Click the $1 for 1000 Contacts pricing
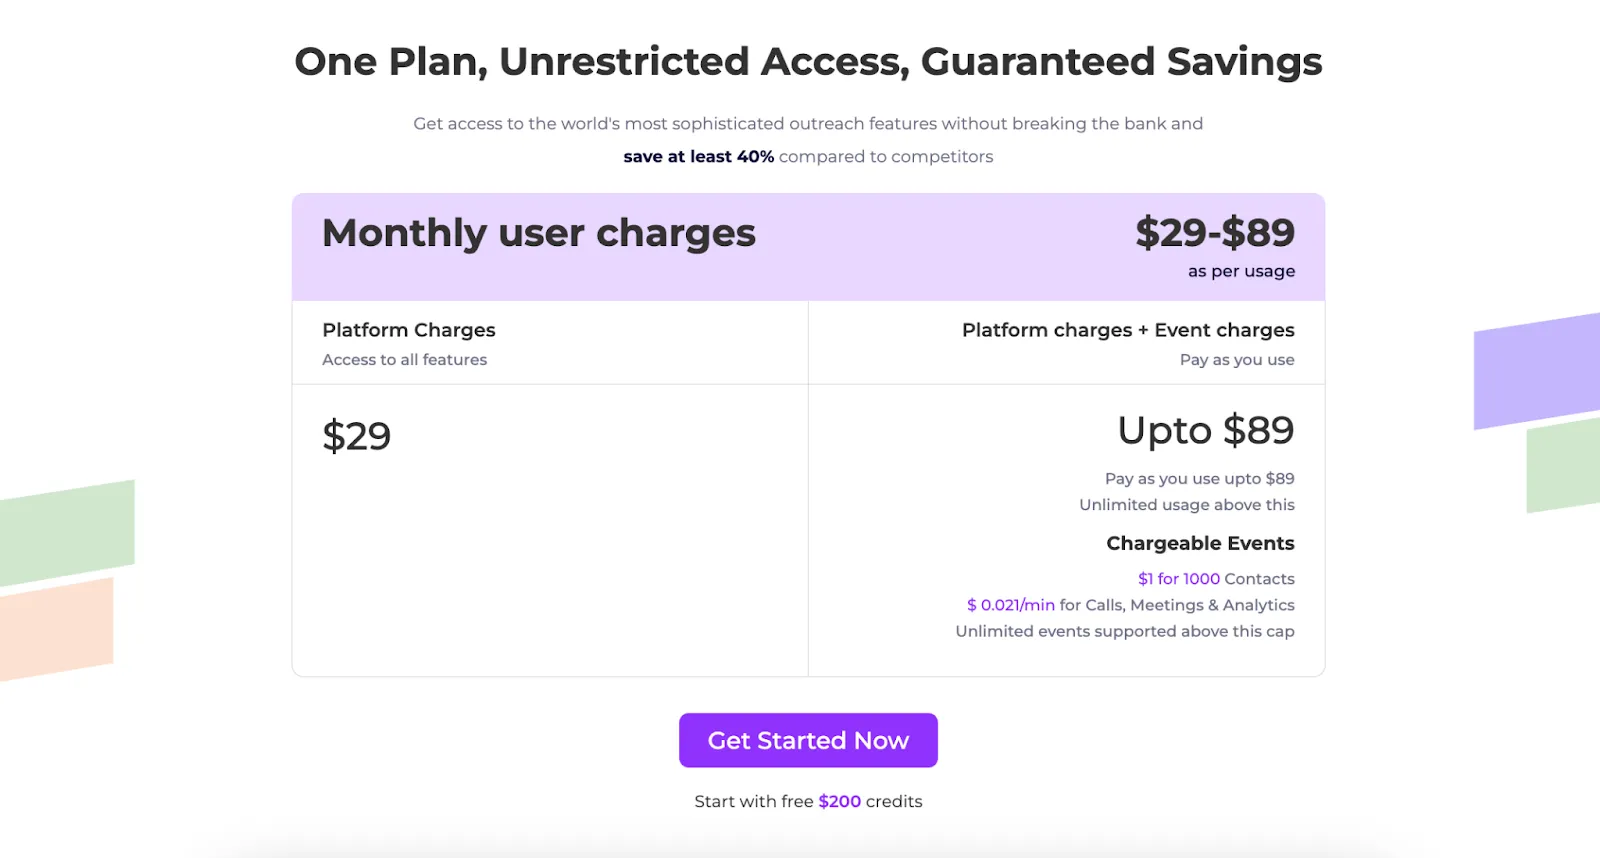The height and width of the screenshot is (858, 1600). 1216,578
